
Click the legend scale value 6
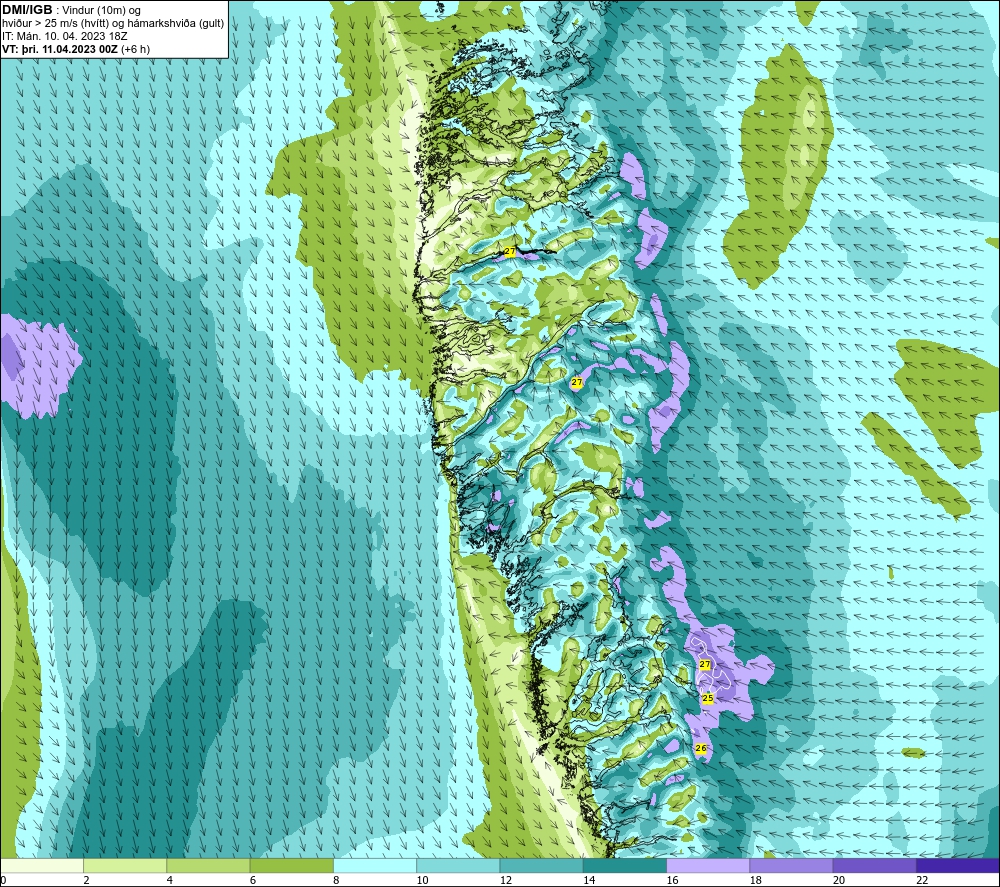253,880
